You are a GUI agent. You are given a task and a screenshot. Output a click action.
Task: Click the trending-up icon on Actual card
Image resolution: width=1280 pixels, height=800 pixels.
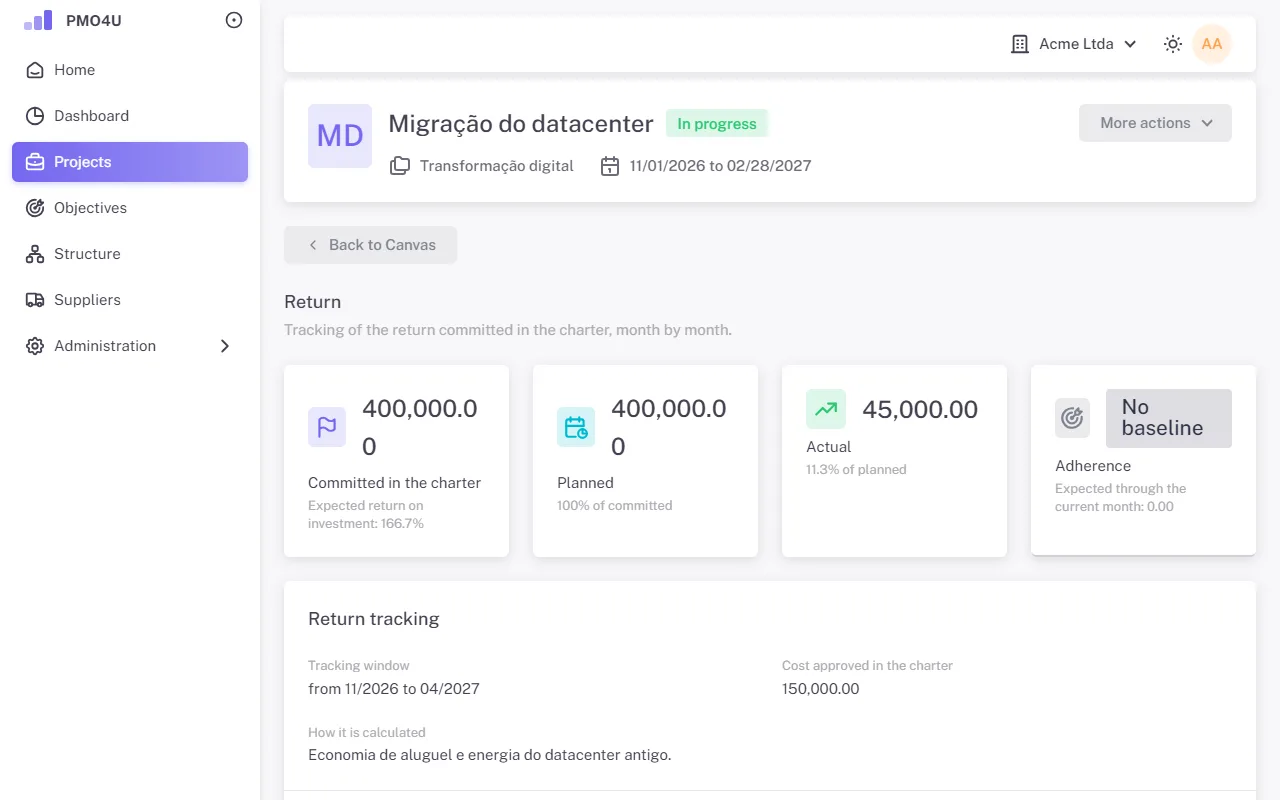pyautogui.click(x=826, y=409)
